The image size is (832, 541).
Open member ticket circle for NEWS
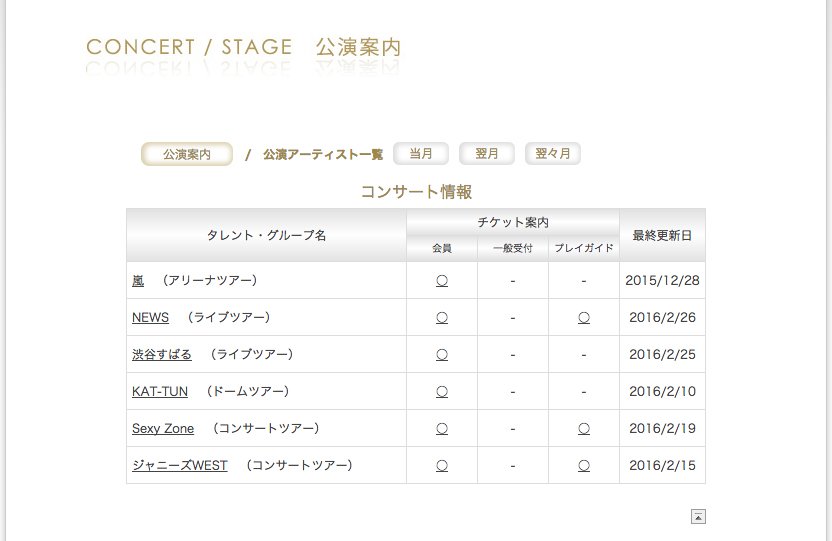point(441,318)
